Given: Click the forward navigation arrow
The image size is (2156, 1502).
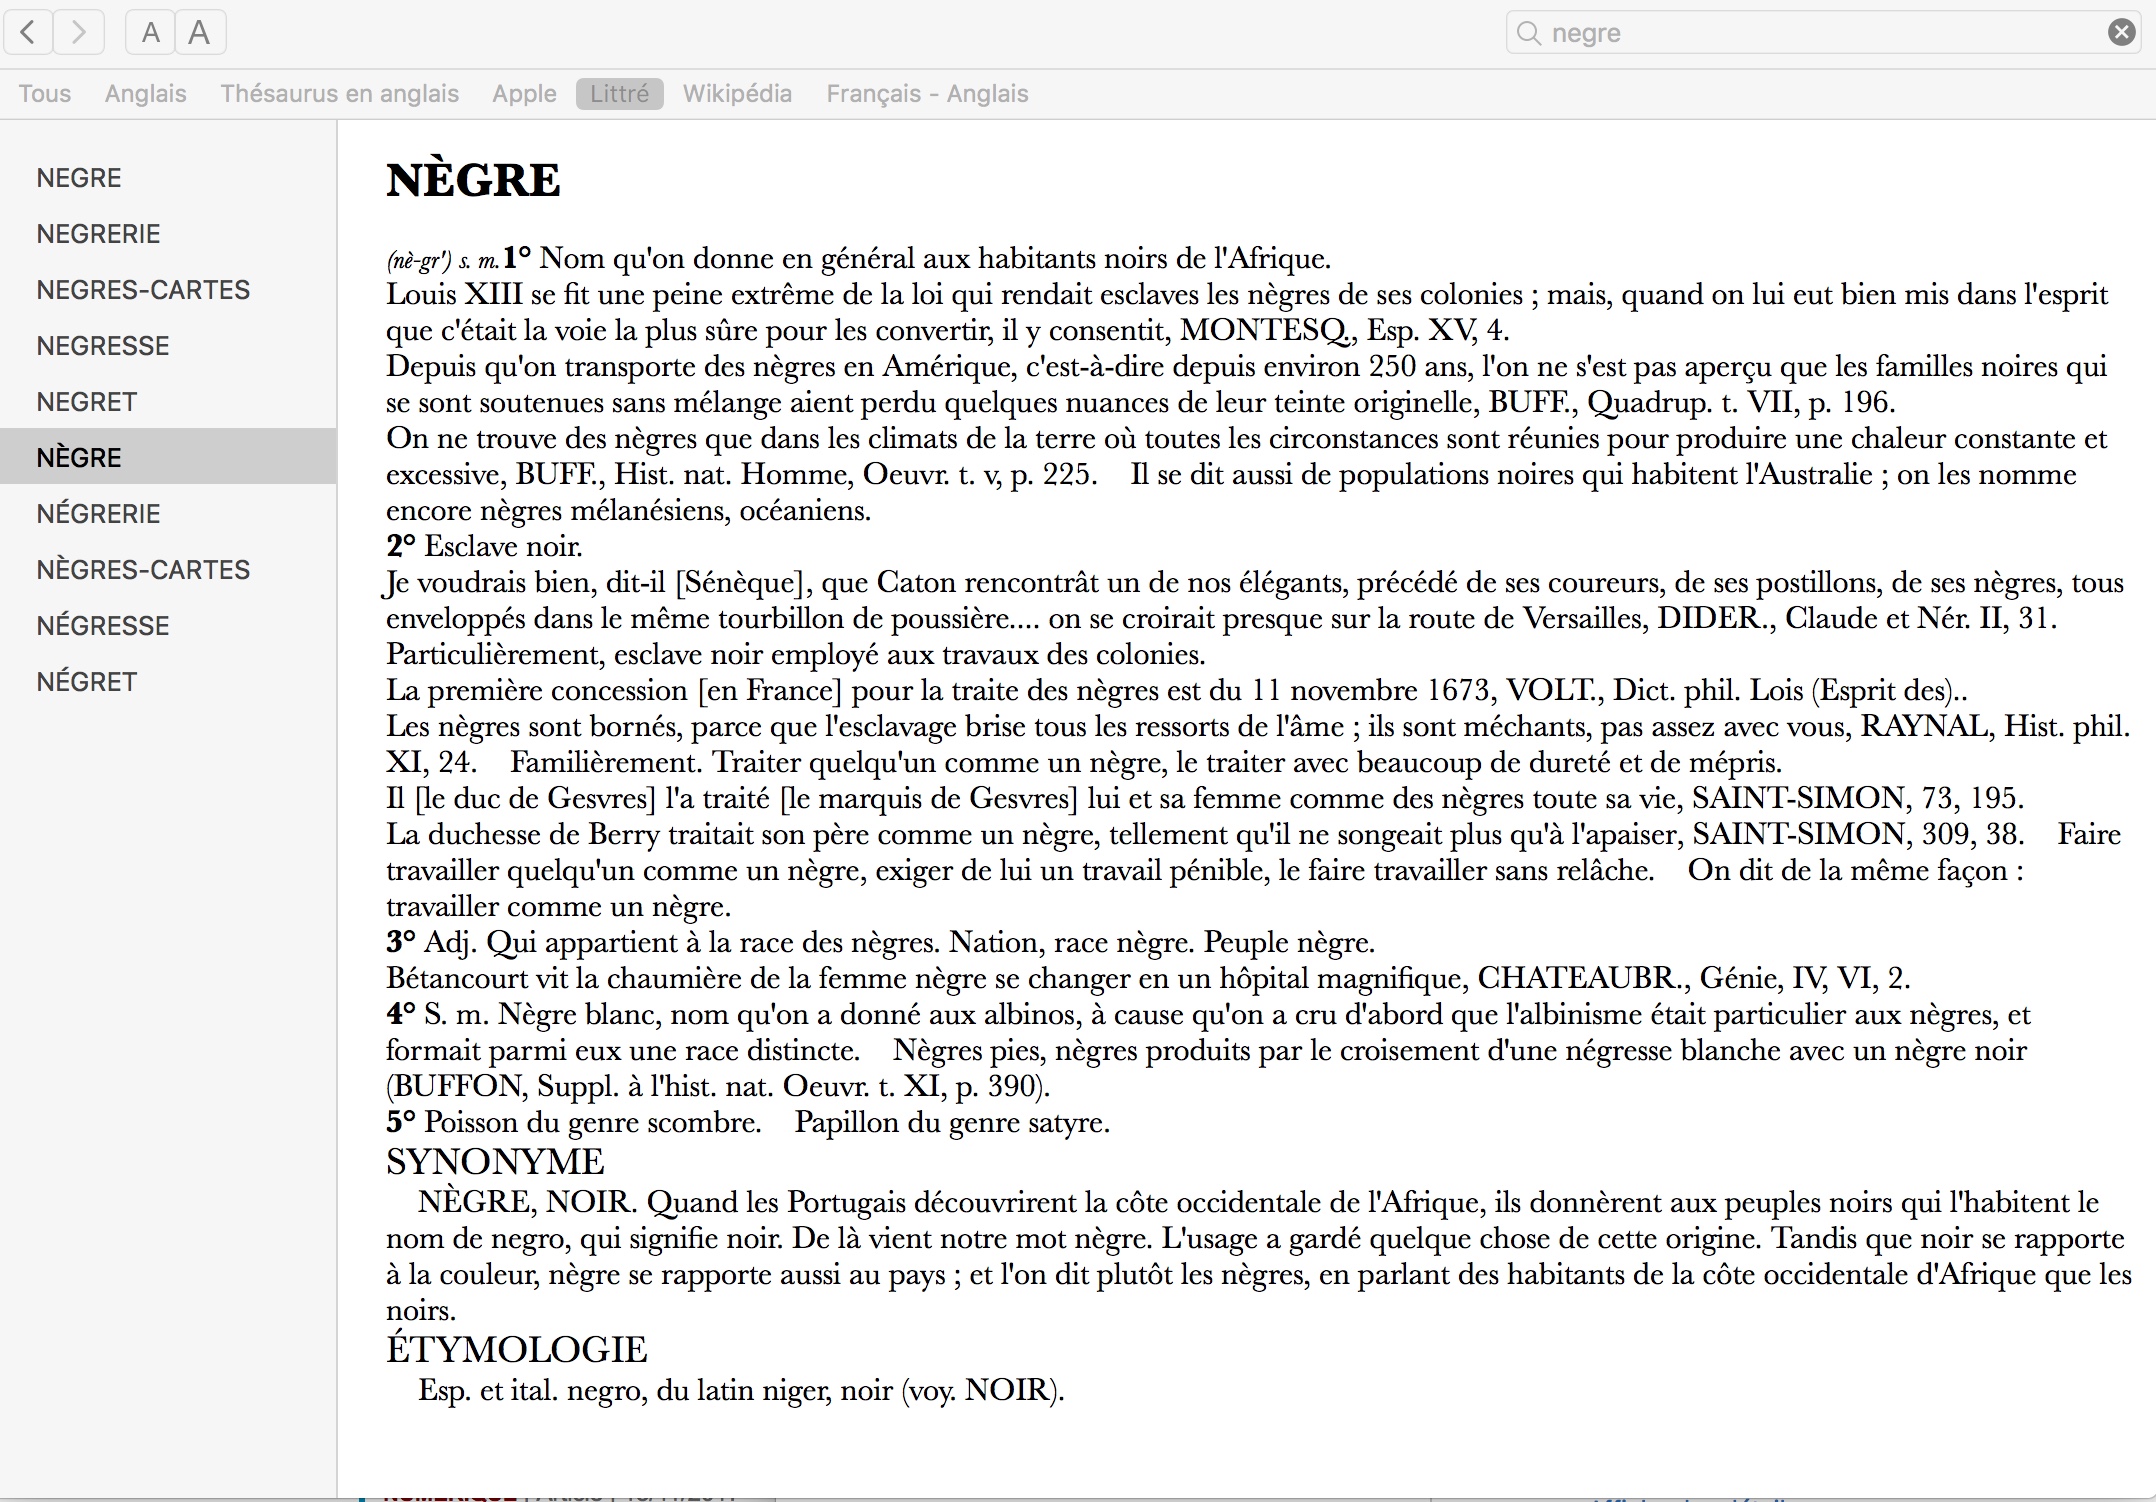Looking at the screenshot, I should pos(79,33).
